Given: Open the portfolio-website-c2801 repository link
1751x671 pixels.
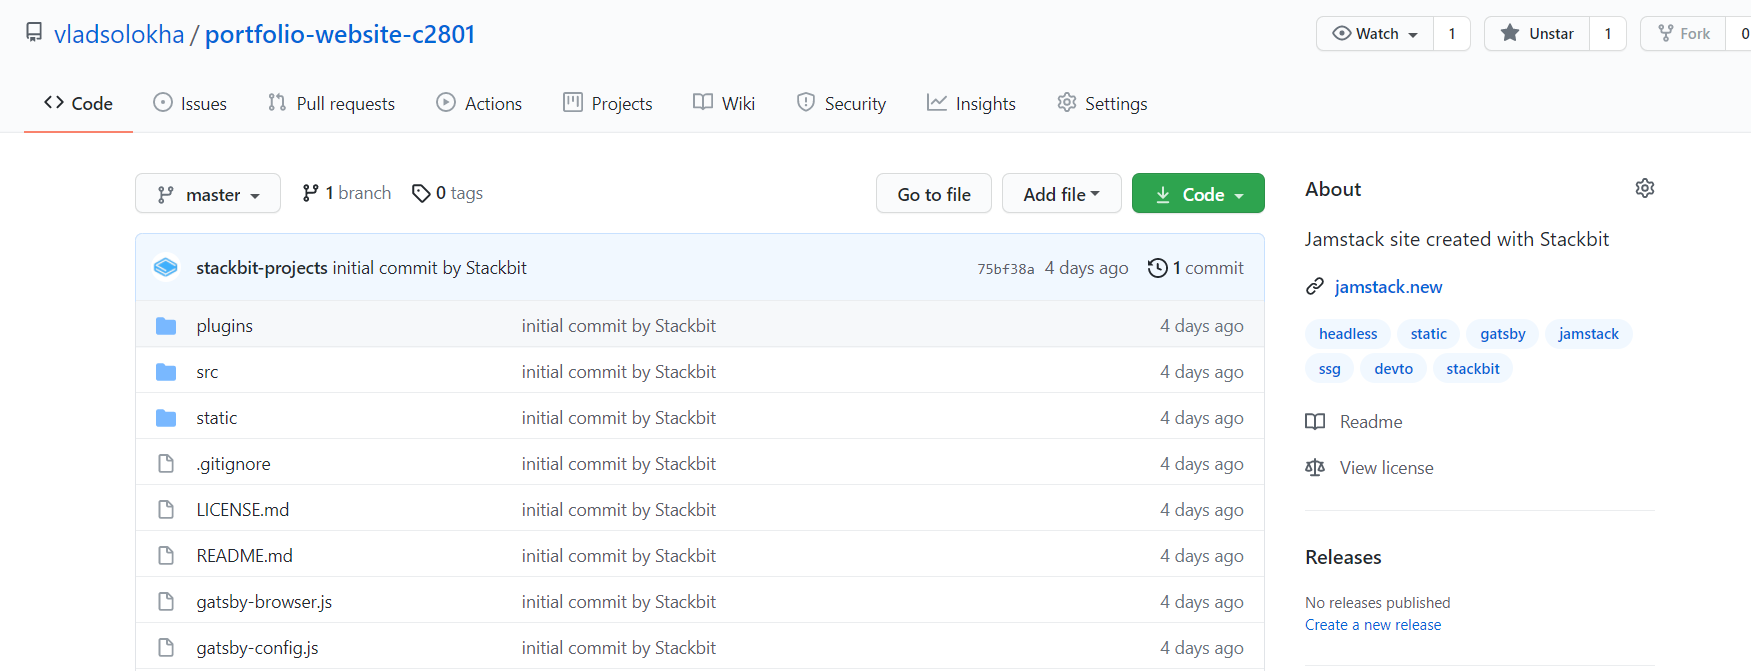Looking at the screenshot, I should tap(340, 34).
